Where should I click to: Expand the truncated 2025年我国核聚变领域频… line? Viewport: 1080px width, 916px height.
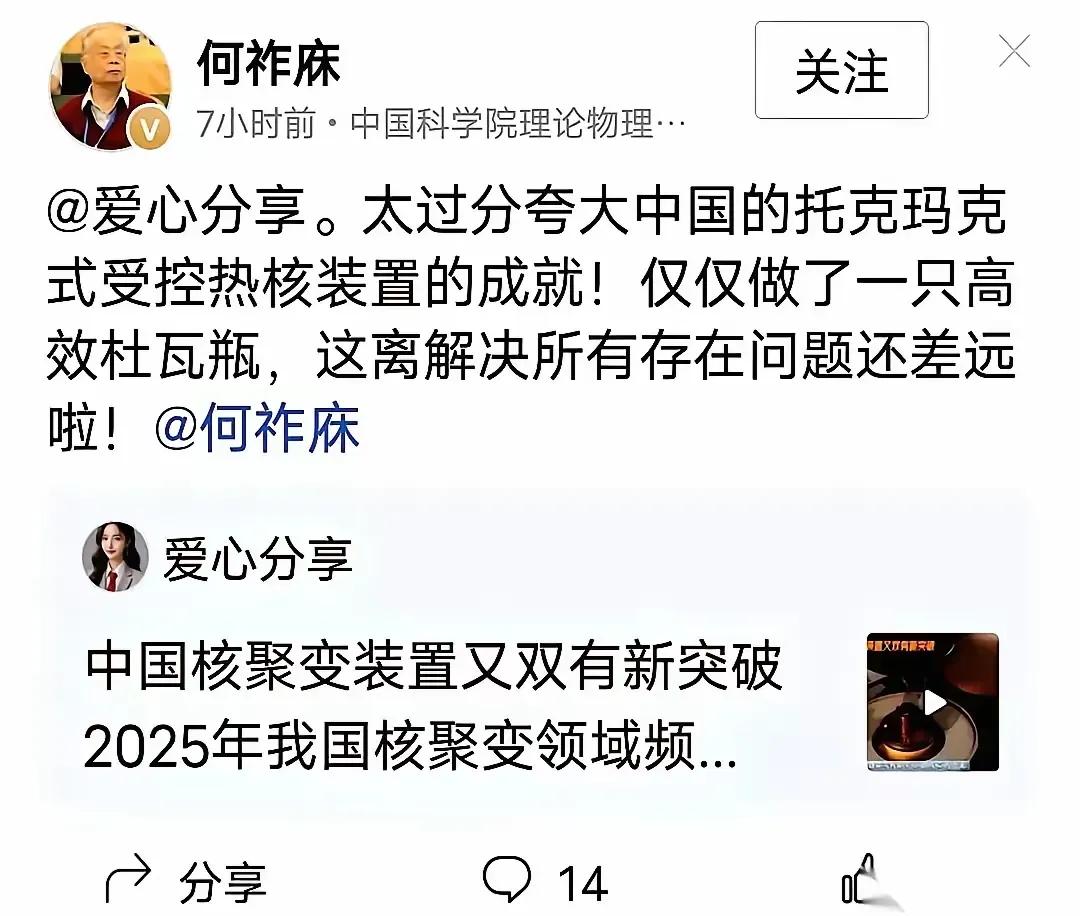point(411,745)
